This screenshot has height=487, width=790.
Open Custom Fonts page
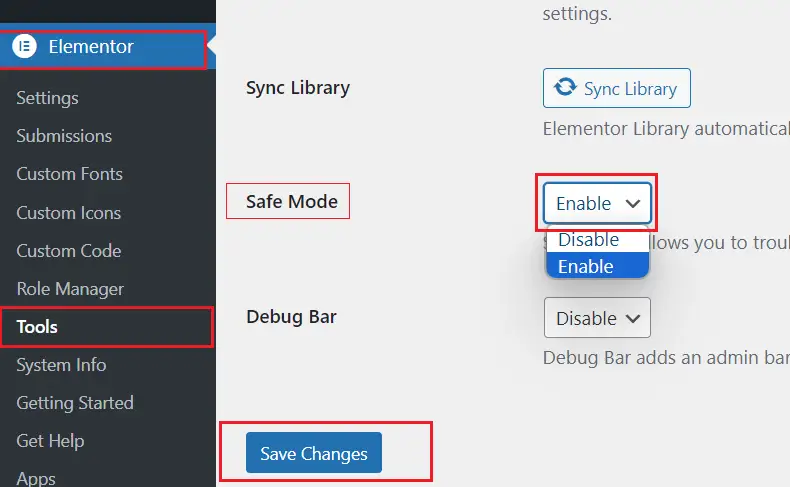point(69,174)
